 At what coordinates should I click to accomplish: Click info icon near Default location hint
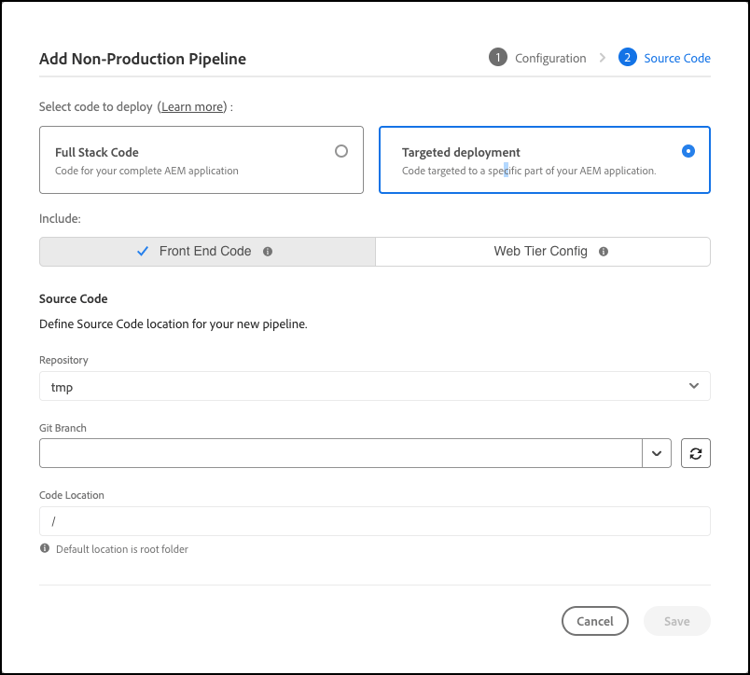[45, 549]
